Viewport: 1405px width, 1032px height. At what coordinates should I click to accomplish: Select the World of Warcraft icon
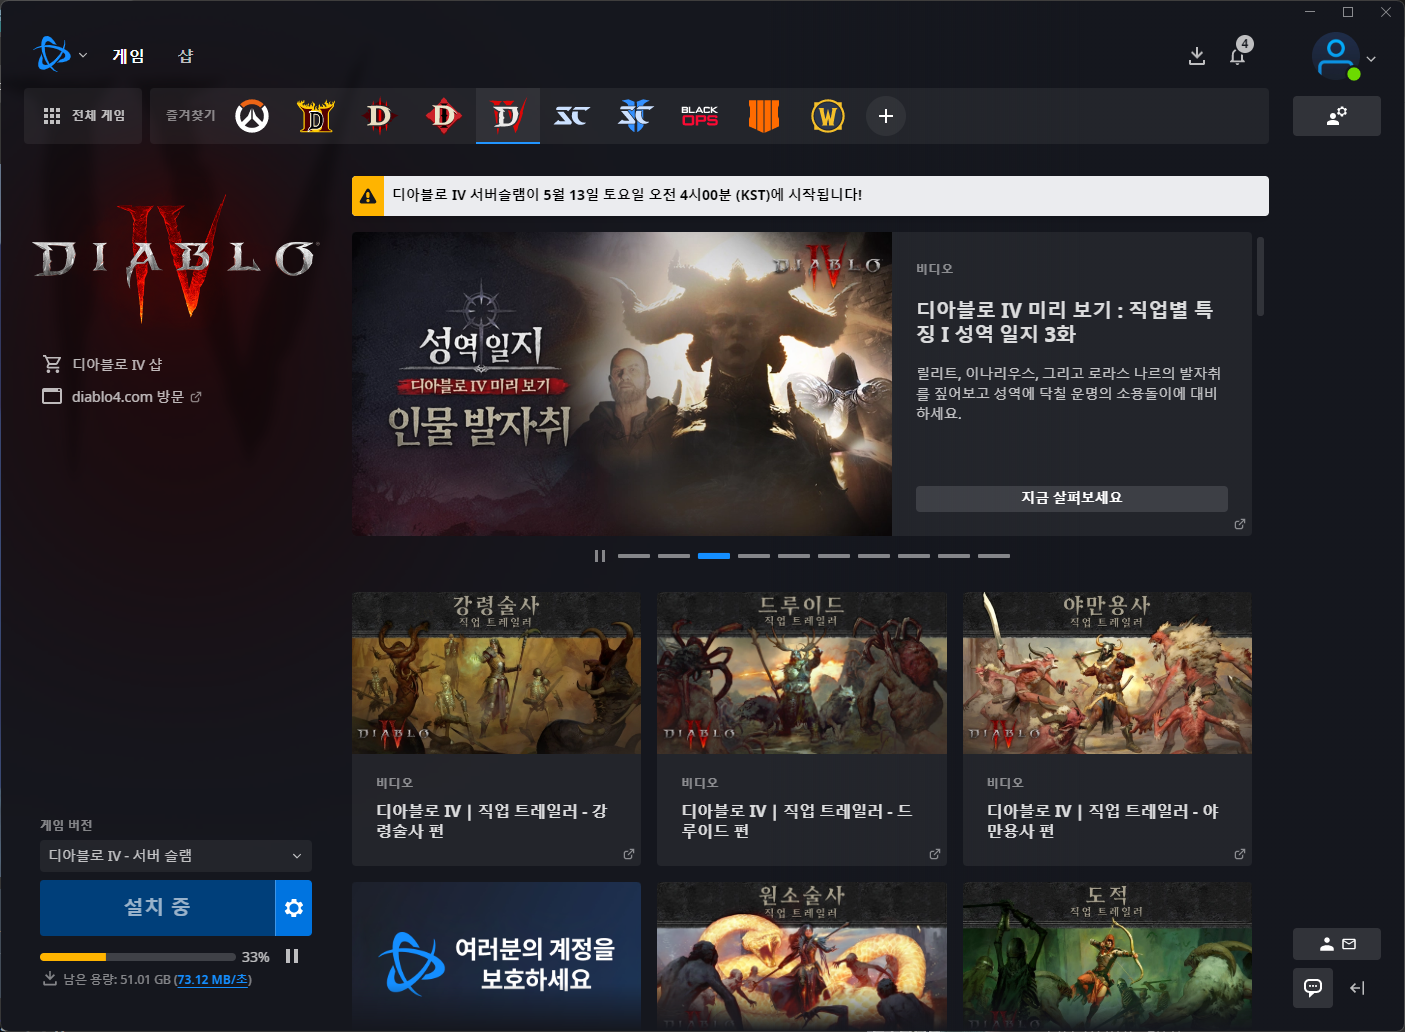click(x=828, y=116)
